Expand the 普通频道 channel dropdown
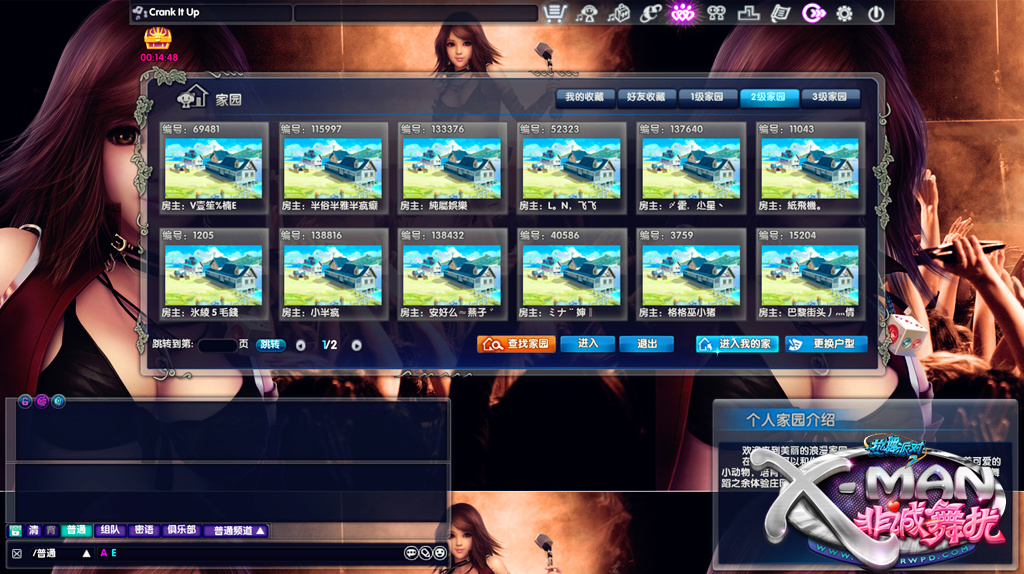Screen dimensions: 1024x574 [238, 531]
